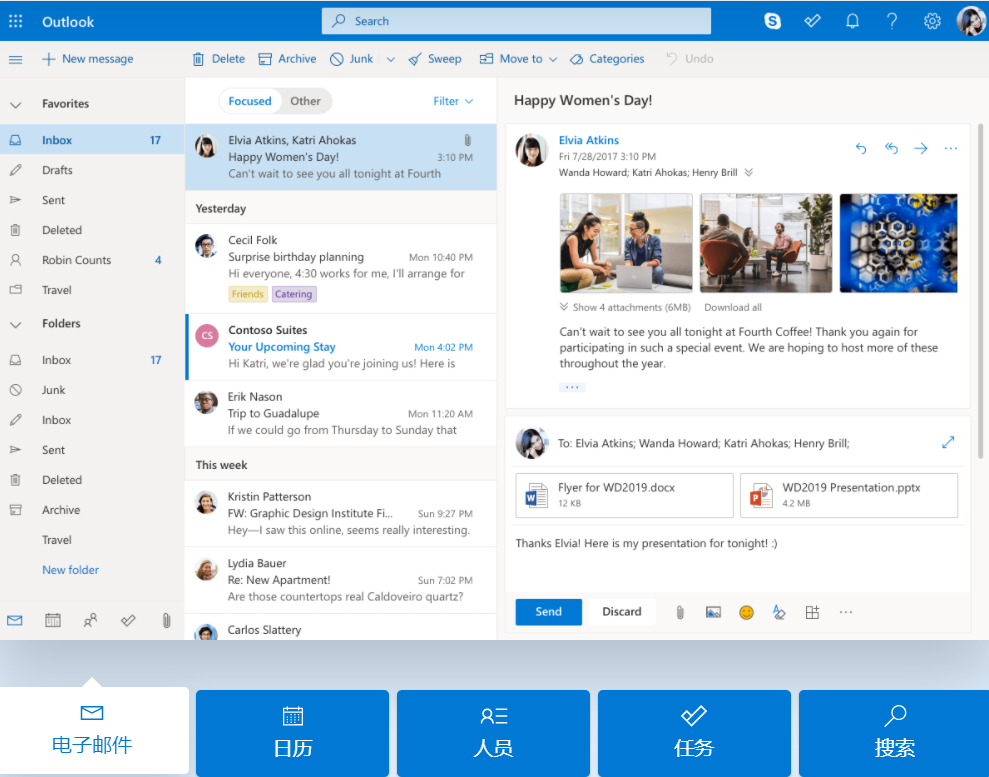Screen dimensions: 989x777
Task: Open the Move to dropdown
Action: 518,59
